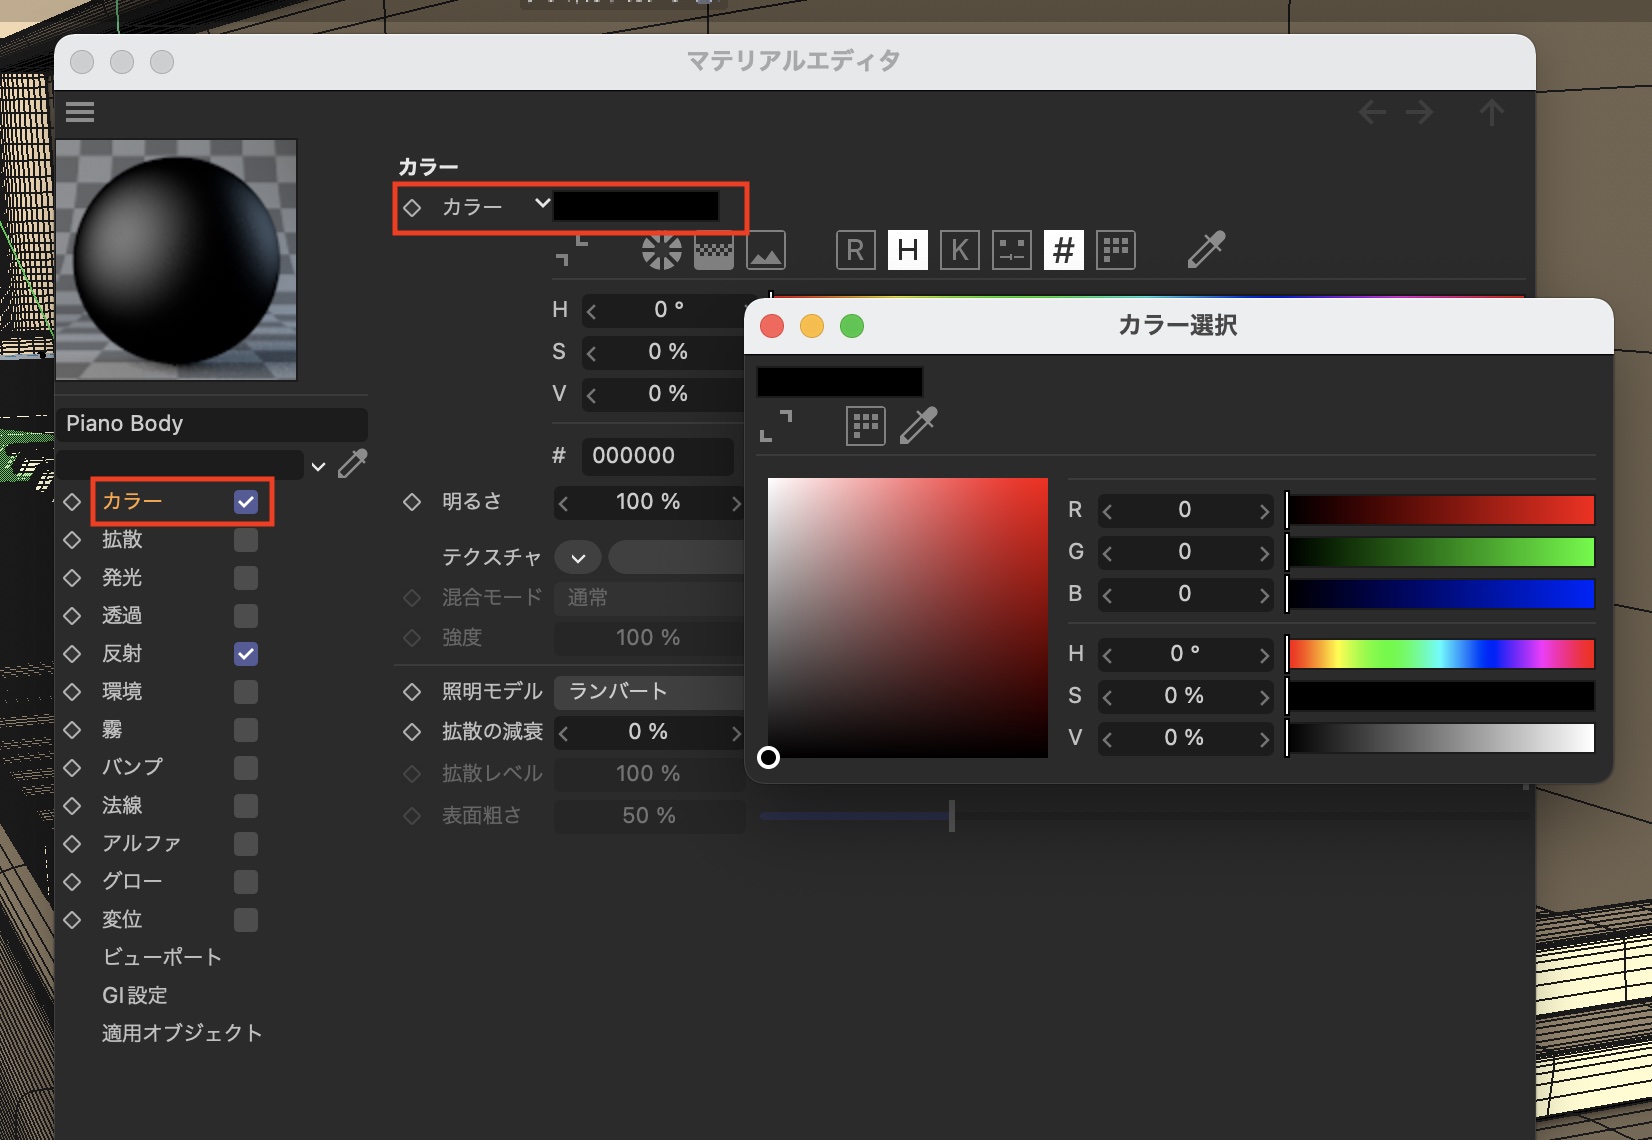The width and height of the screenshot is (1652, 1140).
Task: Toggle hex mode with # icon
Action: click(x=1064, y=250)
